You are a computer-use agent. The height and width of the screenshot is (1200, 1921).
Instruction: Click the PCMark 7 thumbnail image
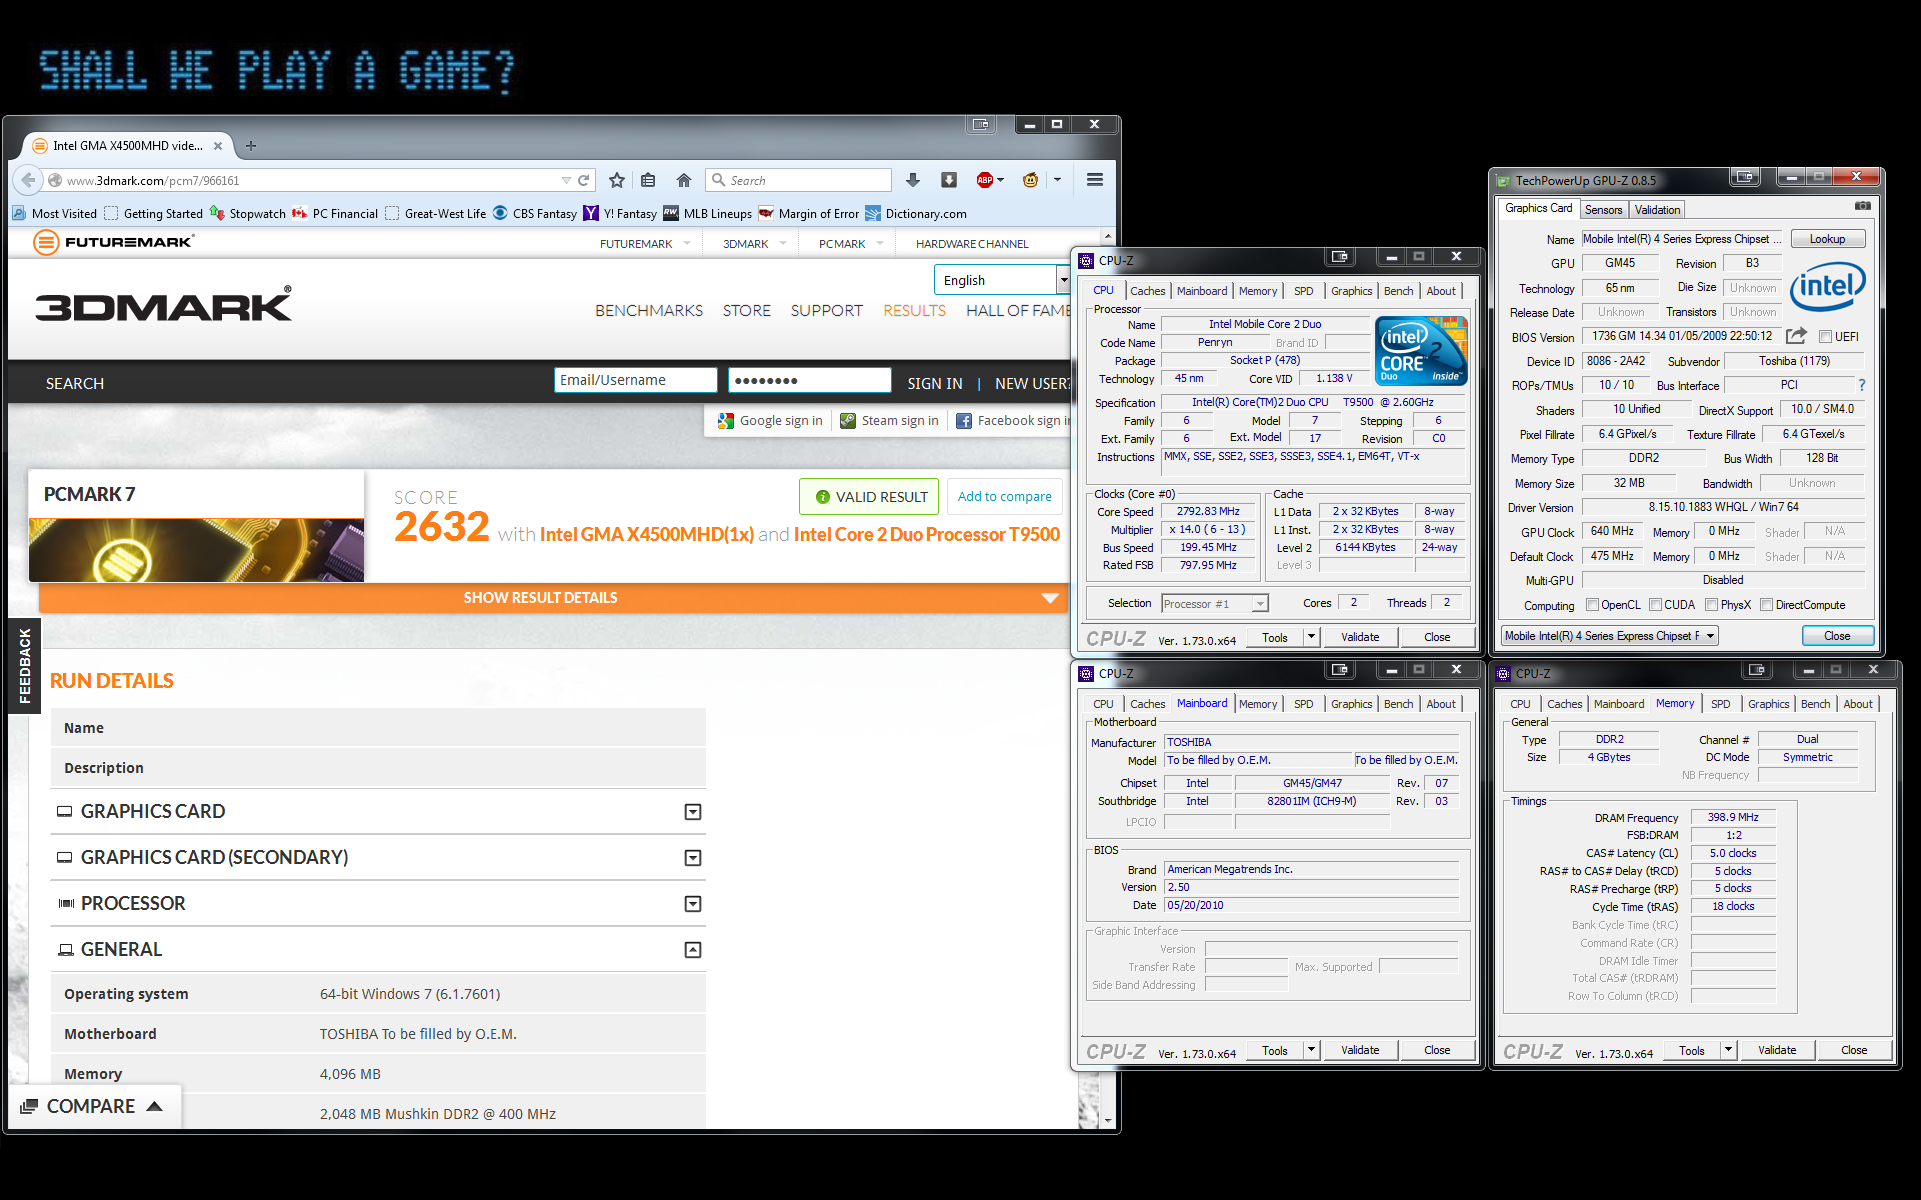click(x=196, y=550)
